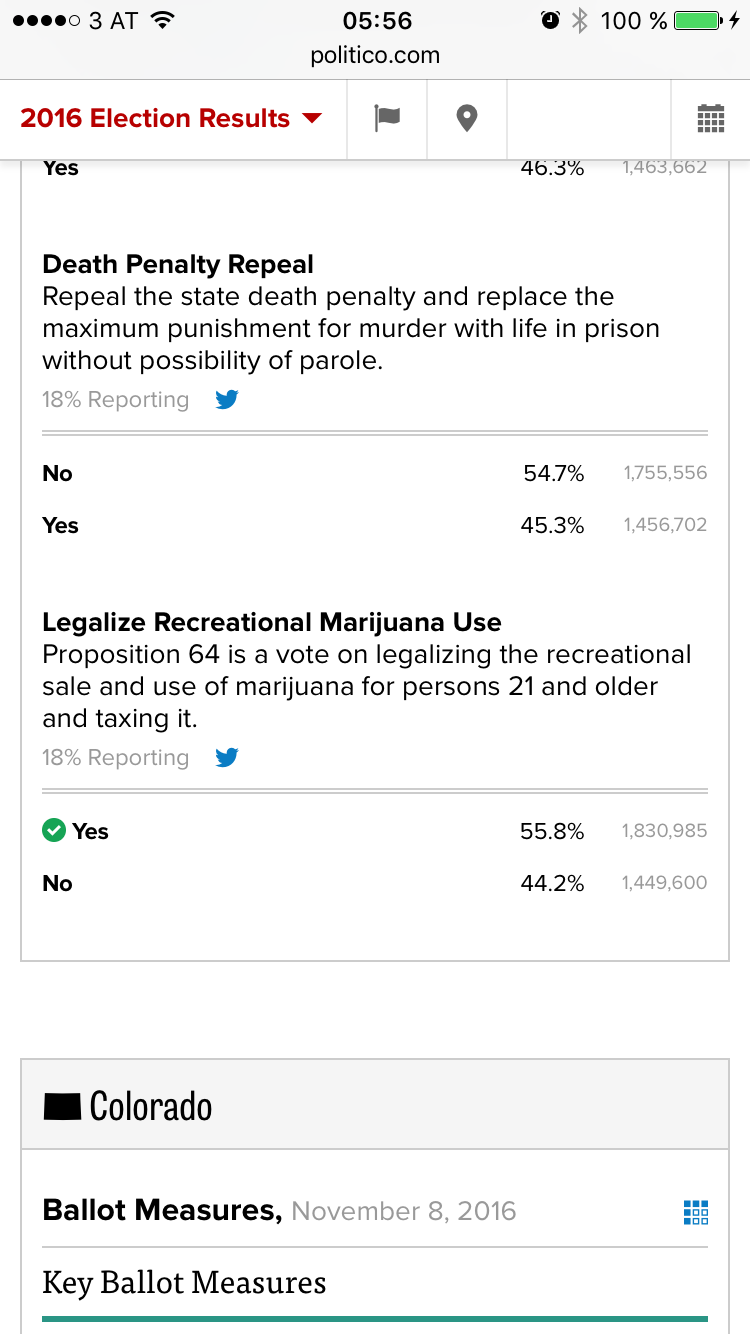Tap Twitter icon under Death Penalty Repeal
Image resolution: width=750 pixels, height=1334 pixels.
tap(227, 400)
